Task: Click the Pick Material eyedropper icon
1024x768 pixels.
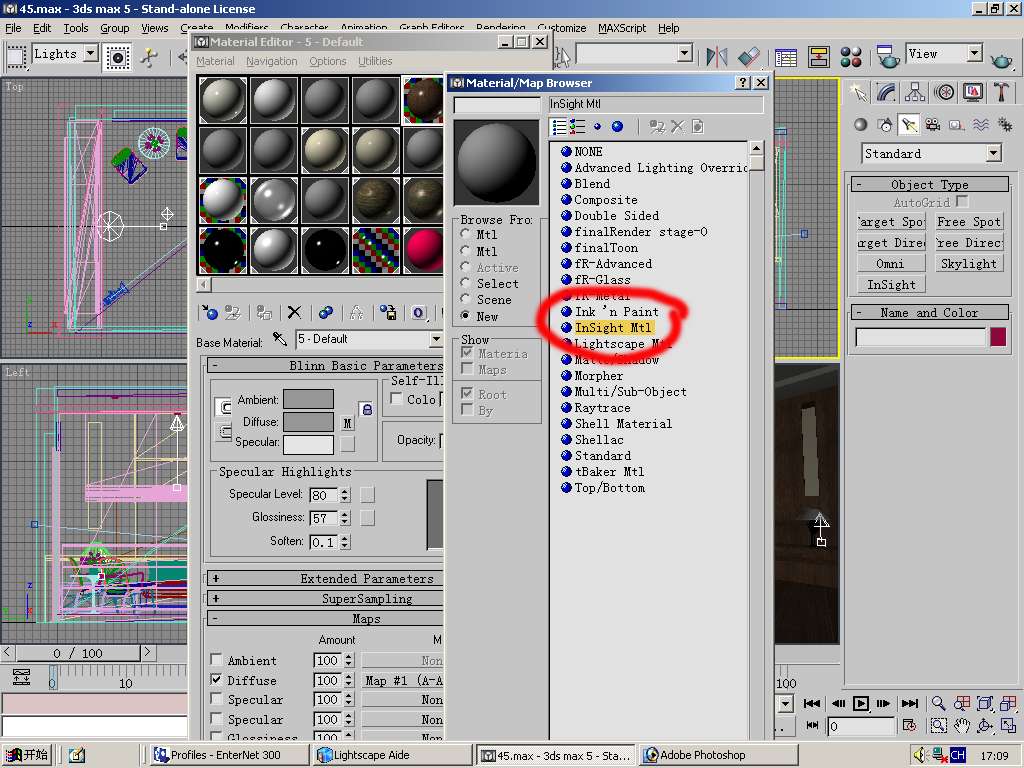Action: 280,339
